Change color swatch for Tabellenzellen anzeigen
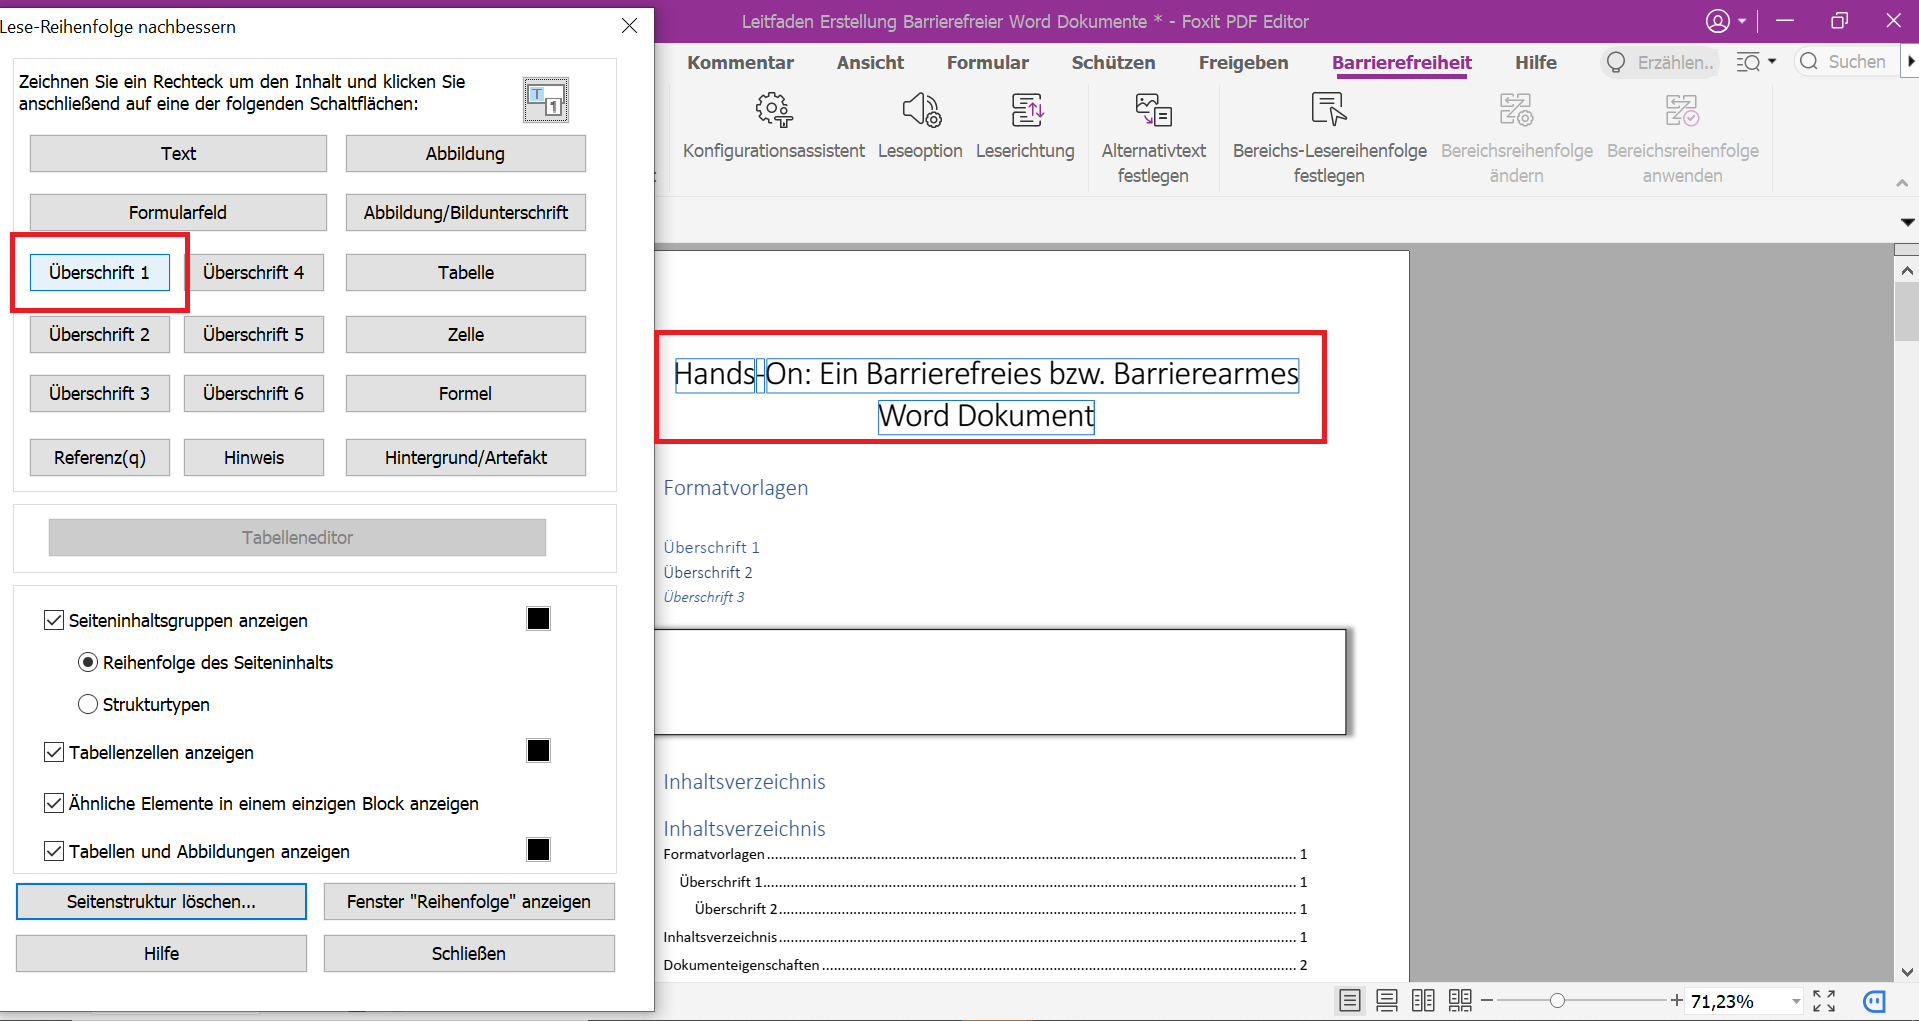 point(538,750)
